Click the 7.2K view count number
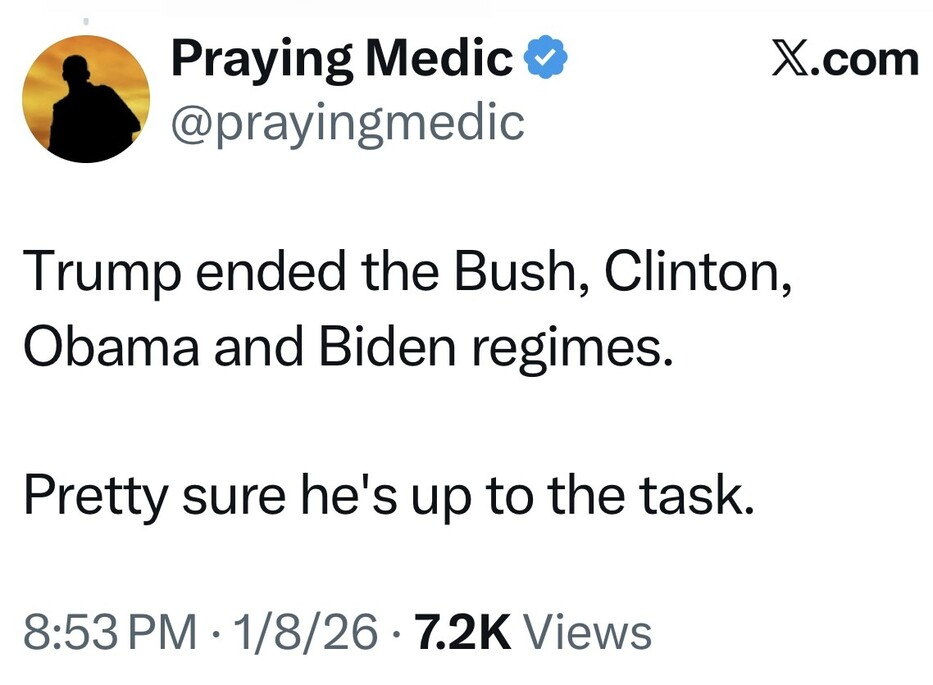 (x=463, y=632)
